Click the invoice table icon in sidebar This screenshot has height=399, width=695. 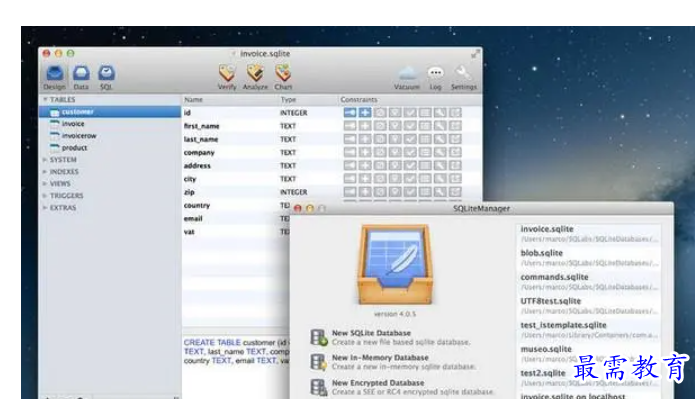55,124
